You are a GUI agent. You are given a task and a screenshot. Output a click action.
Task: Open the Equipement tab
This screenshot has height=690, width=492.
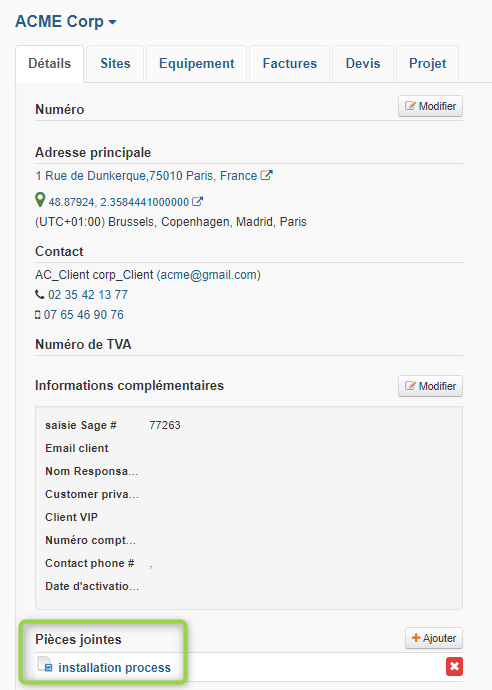(197, 64)
